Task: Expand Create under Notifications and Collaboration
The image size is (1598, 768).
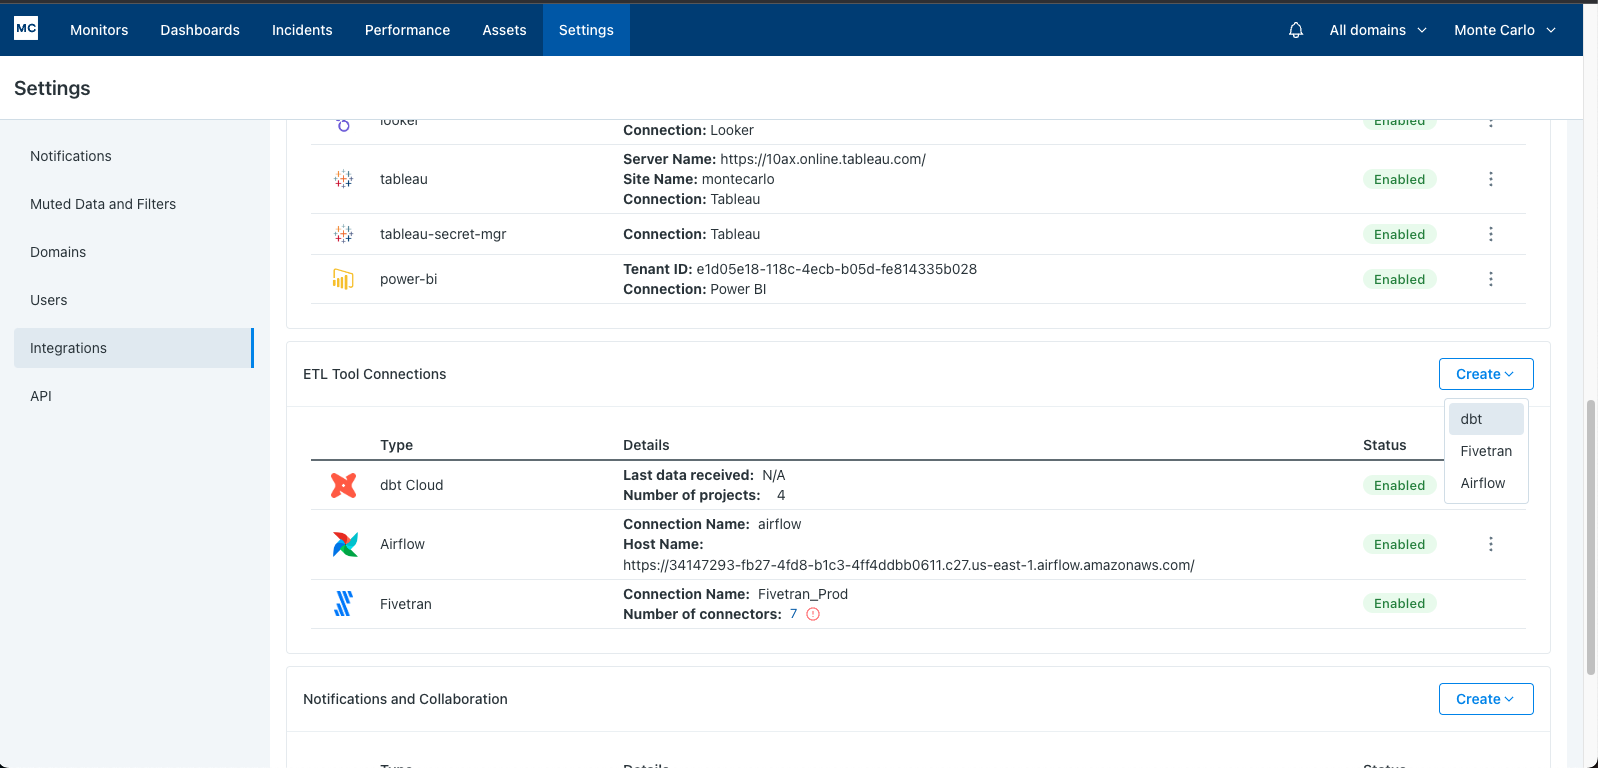Action: click(1485, 699)
